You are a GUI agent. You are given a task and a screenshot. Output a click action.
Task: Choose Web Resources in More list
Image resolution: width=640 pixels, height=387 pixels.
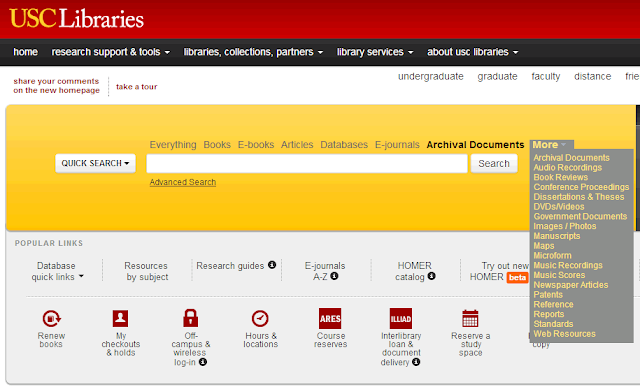(x=564, y=334)
